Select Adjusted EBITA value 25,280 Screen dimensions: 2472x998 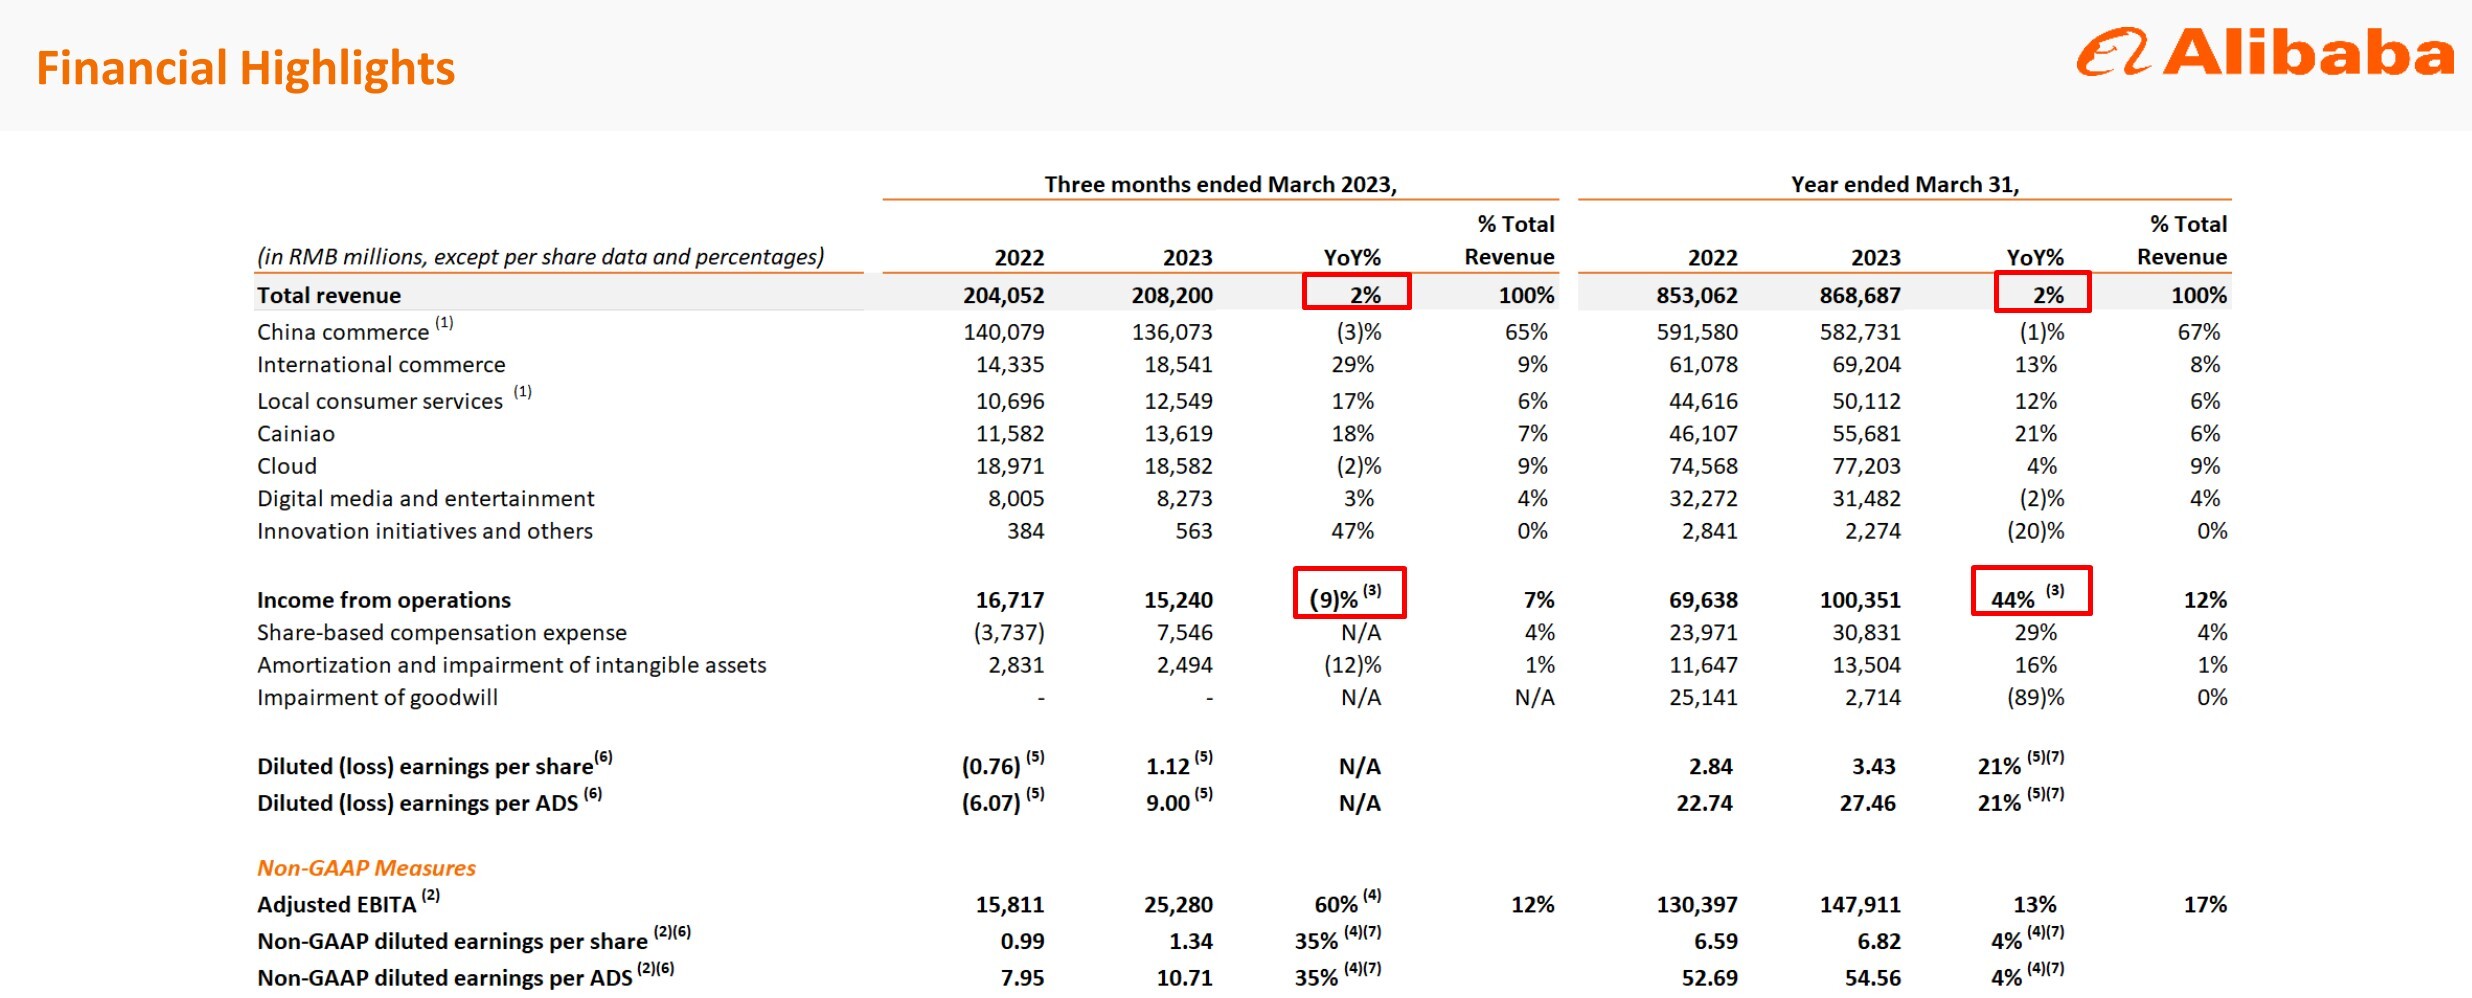[x=1178, y=905]
